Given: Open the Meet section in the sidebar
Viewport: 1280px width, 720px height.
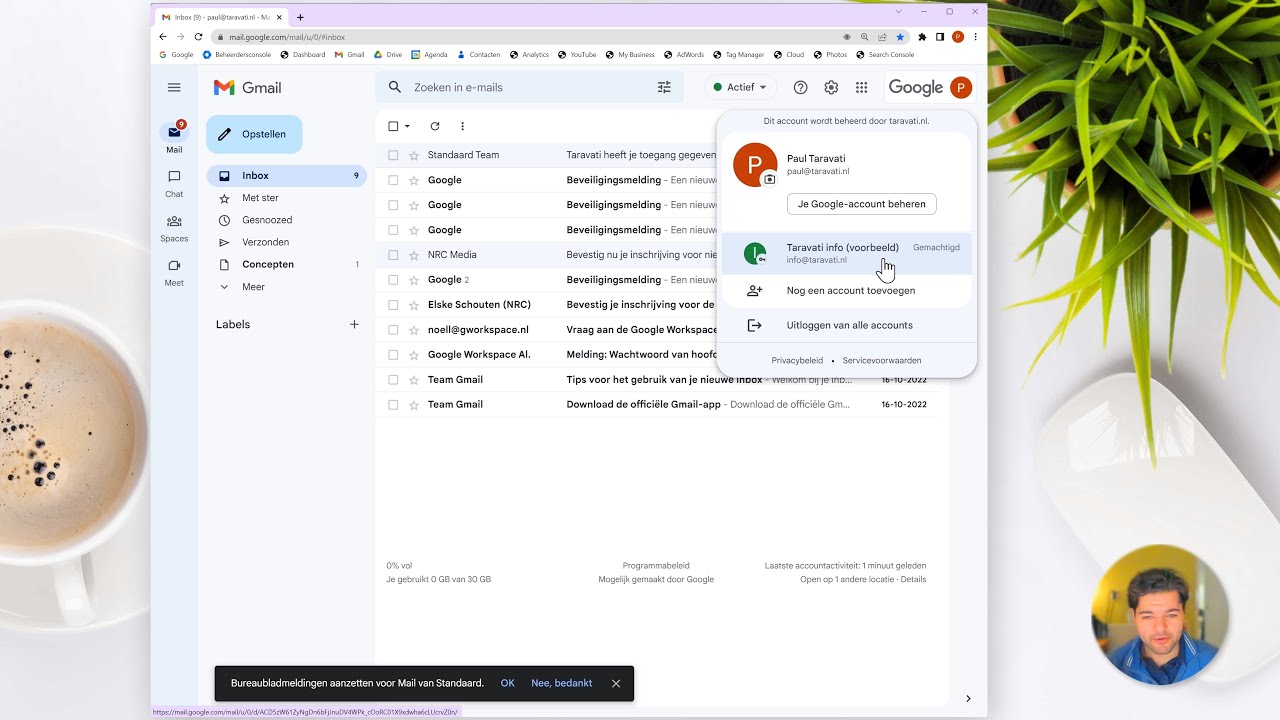Looking at the screenshot, I should 174,272.
